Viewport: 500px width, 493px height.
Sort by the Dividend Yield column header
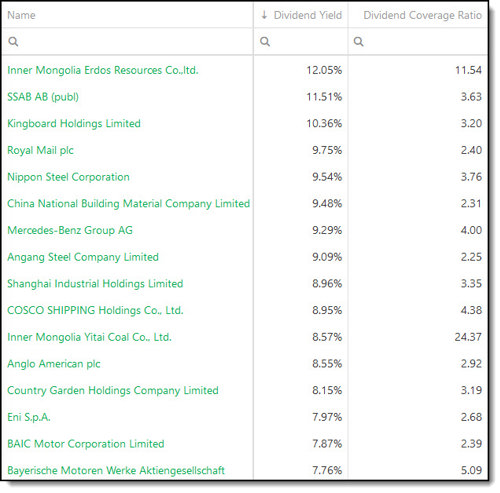(308, 15)
